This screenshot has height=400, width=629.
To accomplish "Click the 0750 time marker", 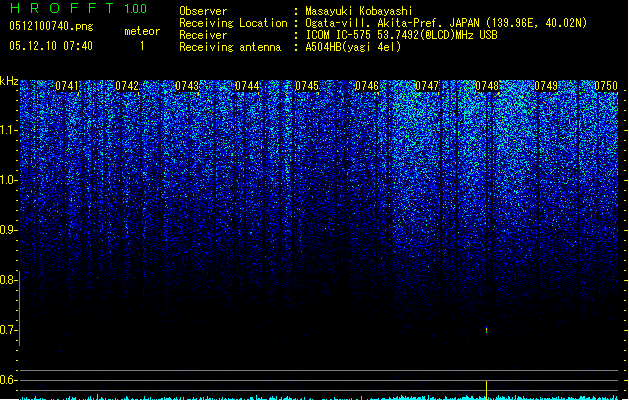I will click(606, 86).
